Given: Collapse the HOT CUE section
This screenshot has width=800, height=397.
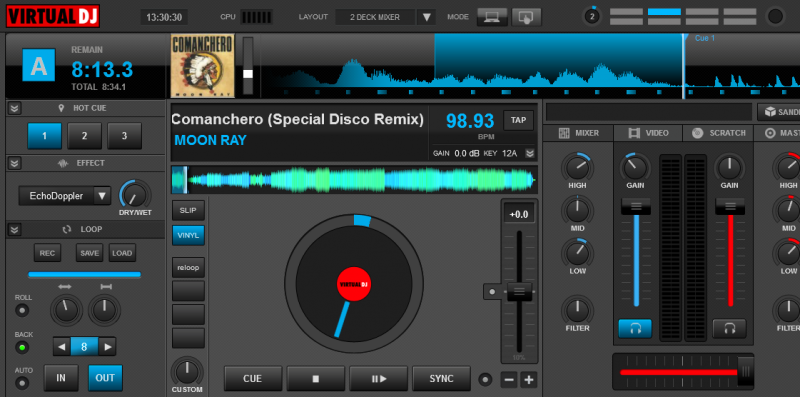Looking at the screenshot, I should coord(15,108).
